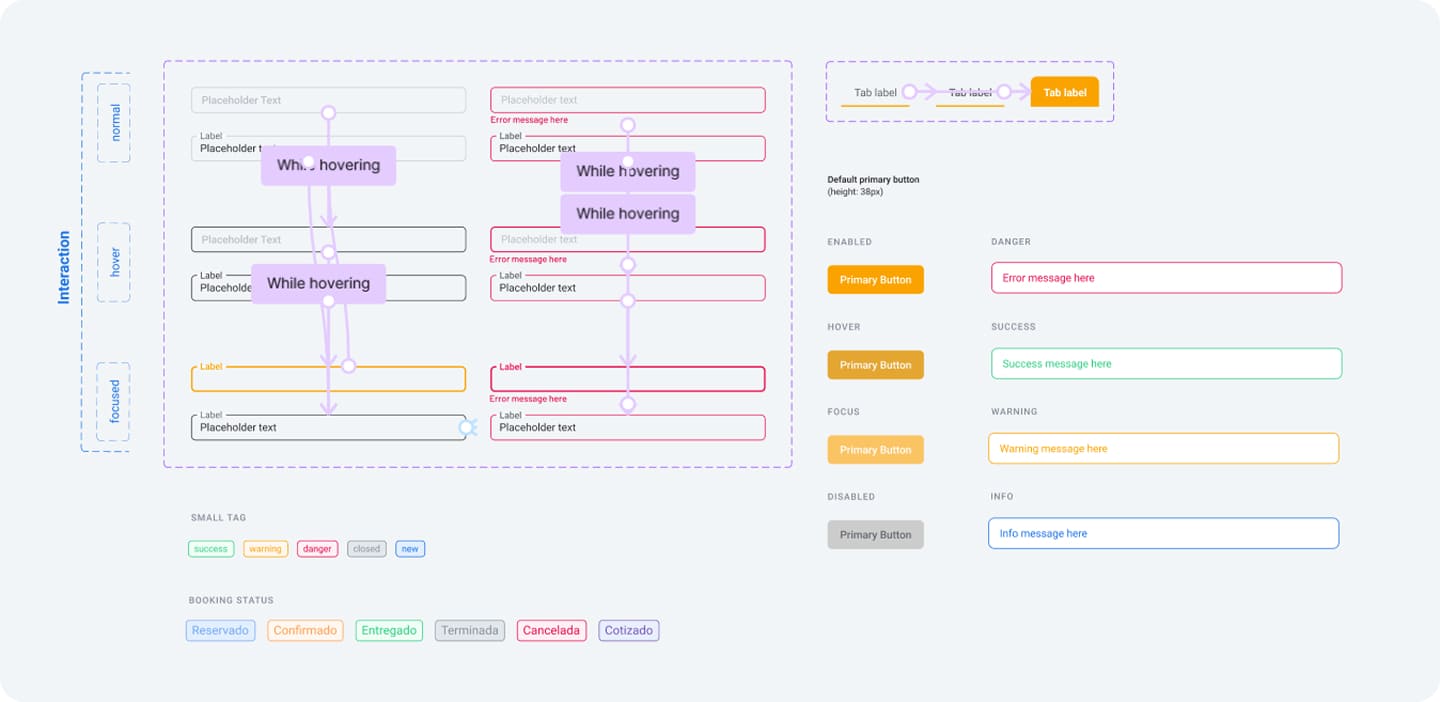The image size is (1440, 702).
Task: Click the Primary Button under FOCUS
Action: tap(875, 450)
